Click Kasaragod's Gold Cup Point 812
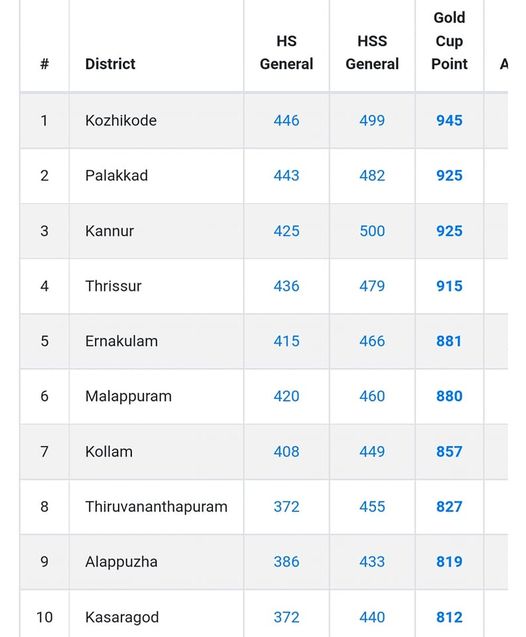 (x=449, y=617)
